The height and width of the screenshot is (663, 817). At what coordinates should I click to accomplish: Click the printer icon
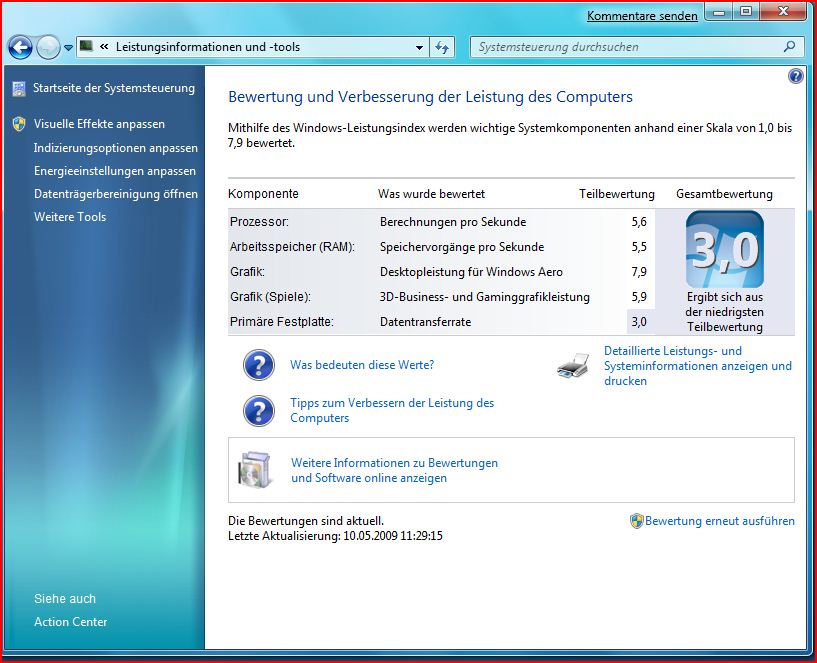tap(573, 365)
